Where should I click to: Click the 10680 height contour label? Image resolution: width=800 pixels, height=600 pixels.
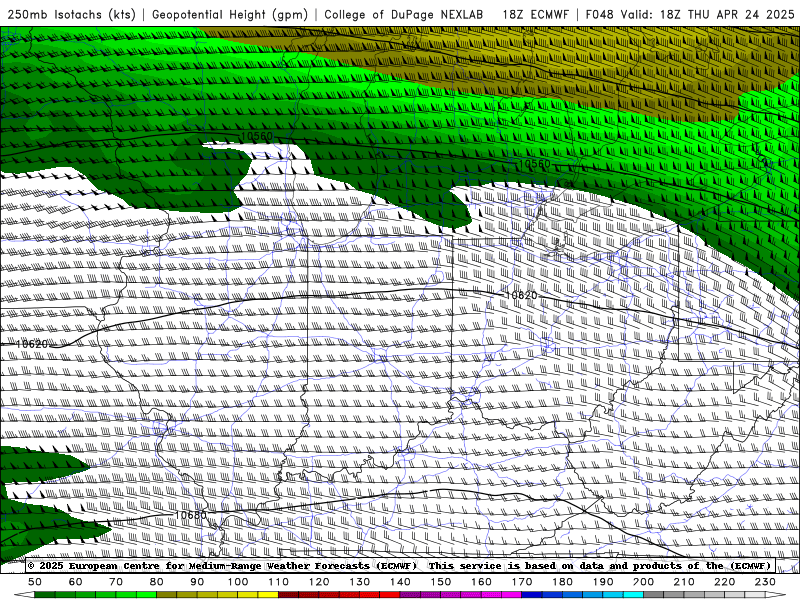(x=190, y=515)
